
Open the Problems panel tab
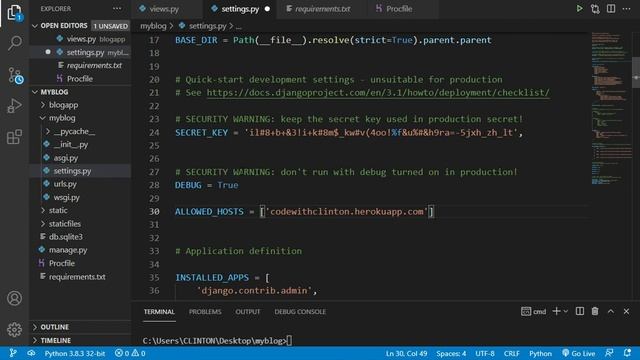tap(205, 311)
